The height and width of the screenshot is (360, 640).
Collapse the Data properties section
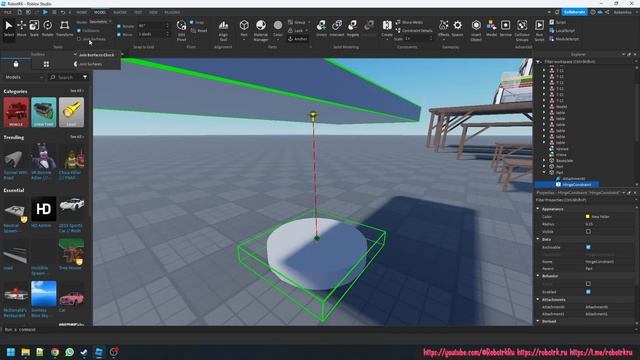(x=538, y=239)
